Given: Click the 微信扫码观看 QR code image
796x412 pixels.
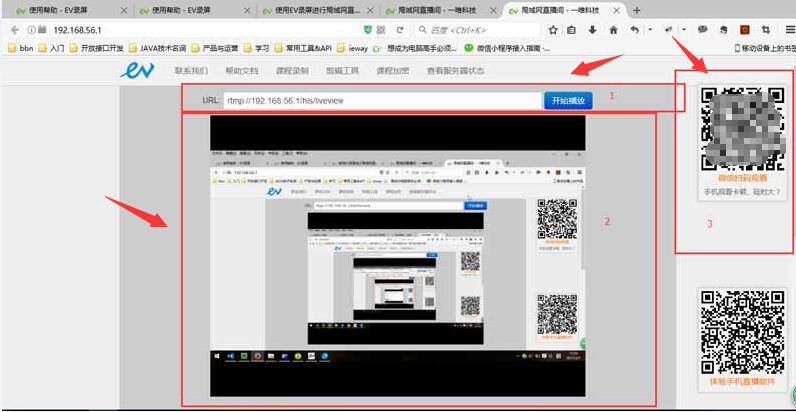Looking at the screenshot, I should [x=742, y=129].
